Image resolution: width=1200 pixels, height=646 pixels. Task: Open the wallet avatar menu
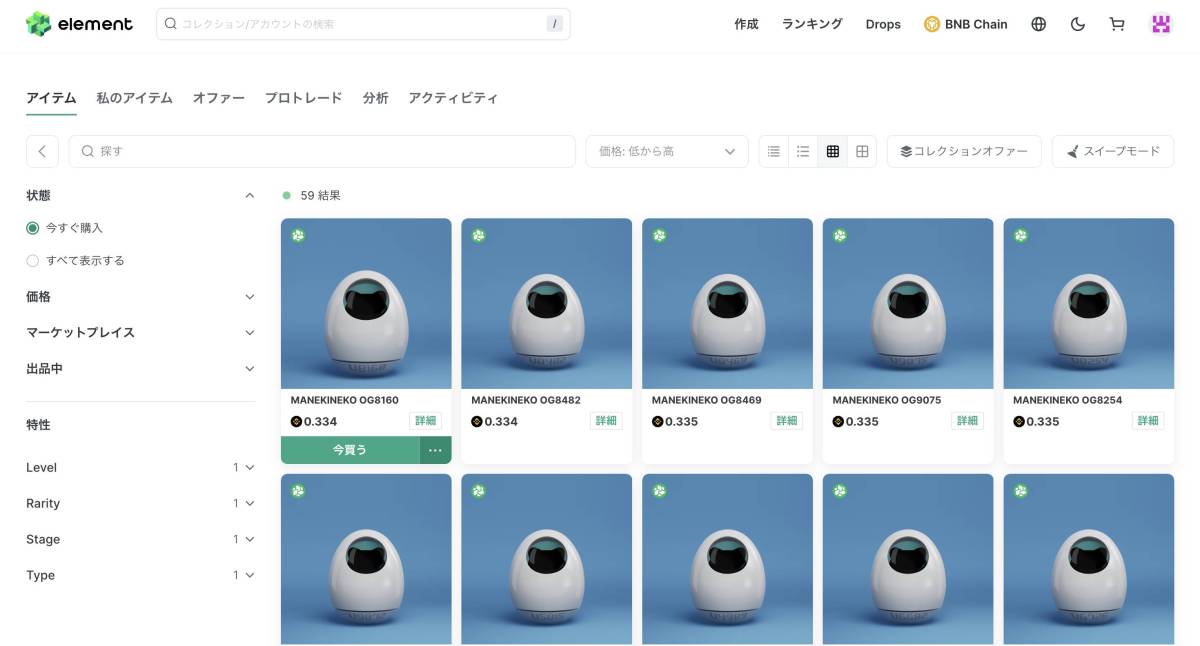coord(1160,23)
